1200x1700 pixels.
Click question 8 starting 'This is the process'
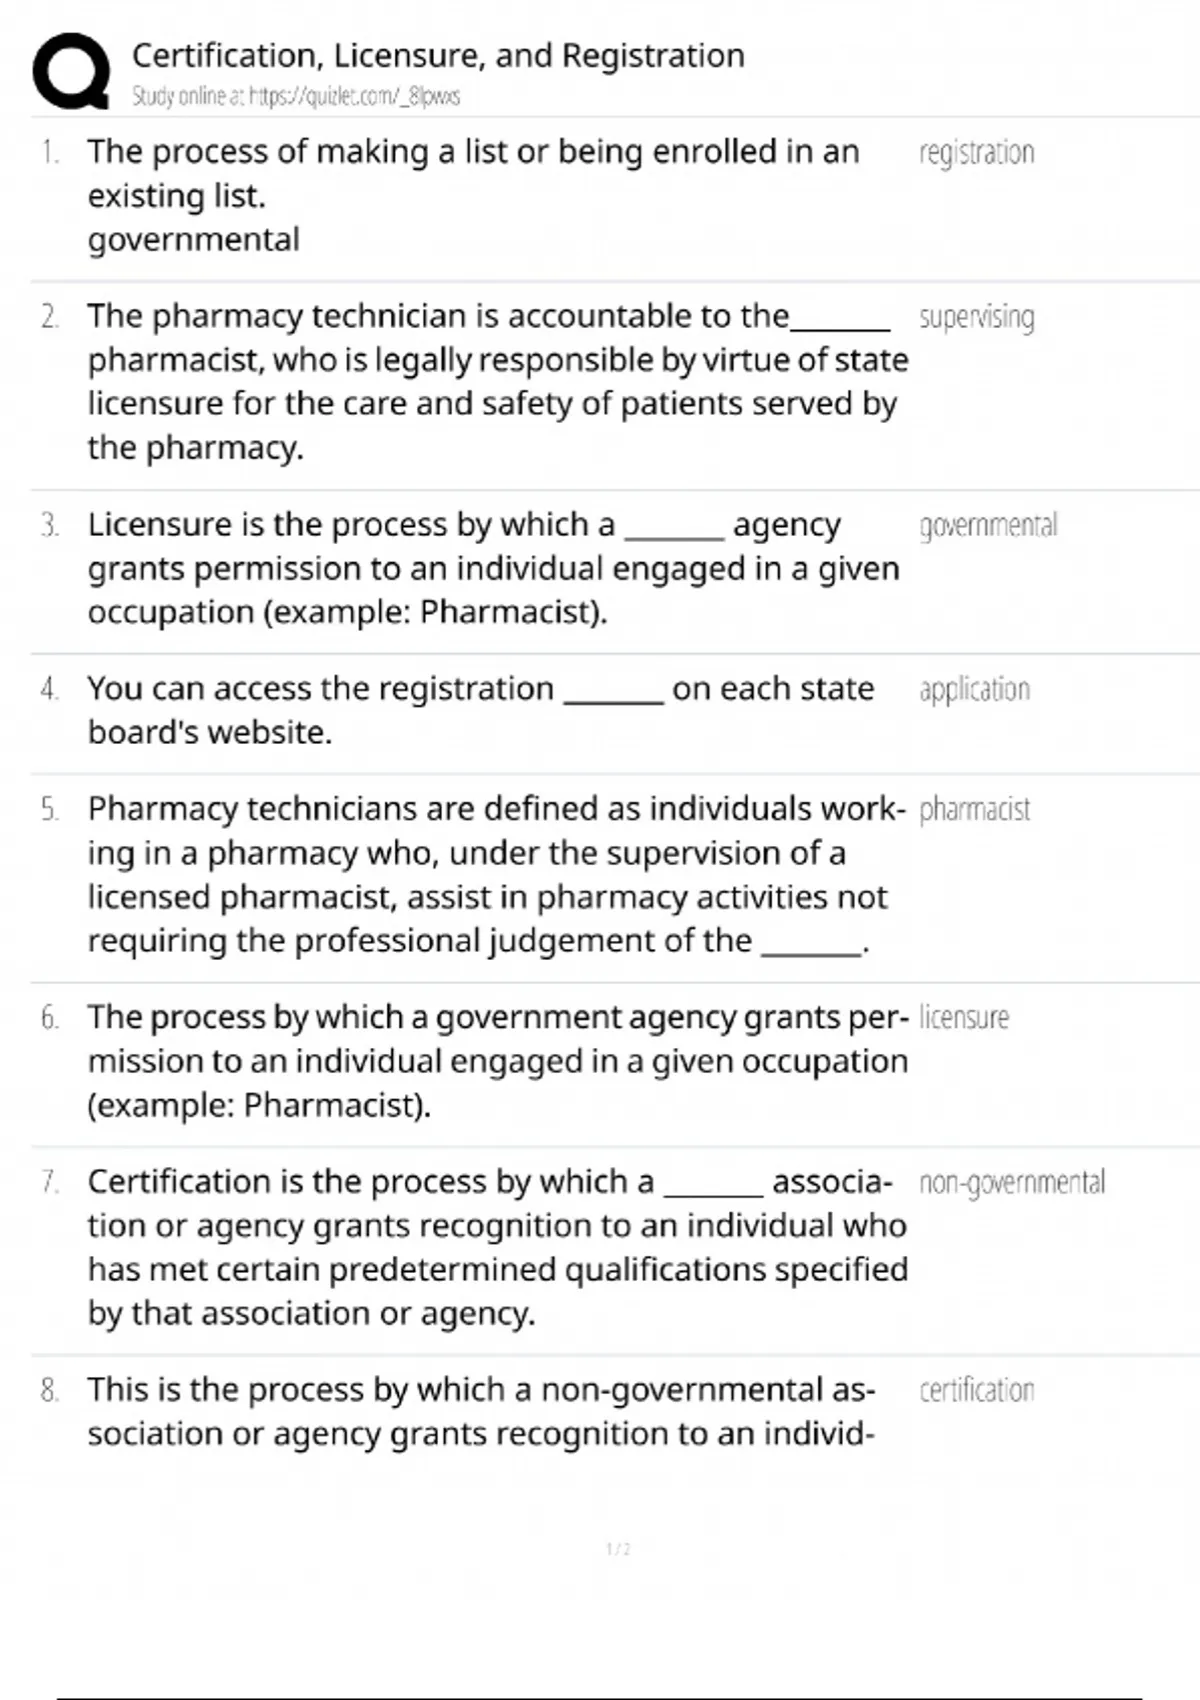point(480,1411)
